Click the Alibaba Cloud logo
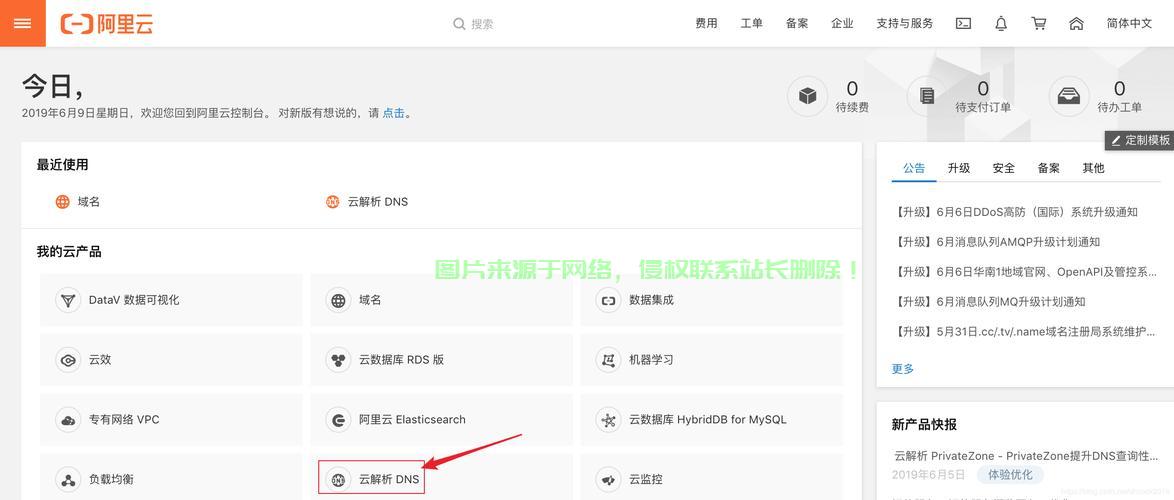This screenshot has height=500, width=1174. pyautogui.click(x=106, y=23)
